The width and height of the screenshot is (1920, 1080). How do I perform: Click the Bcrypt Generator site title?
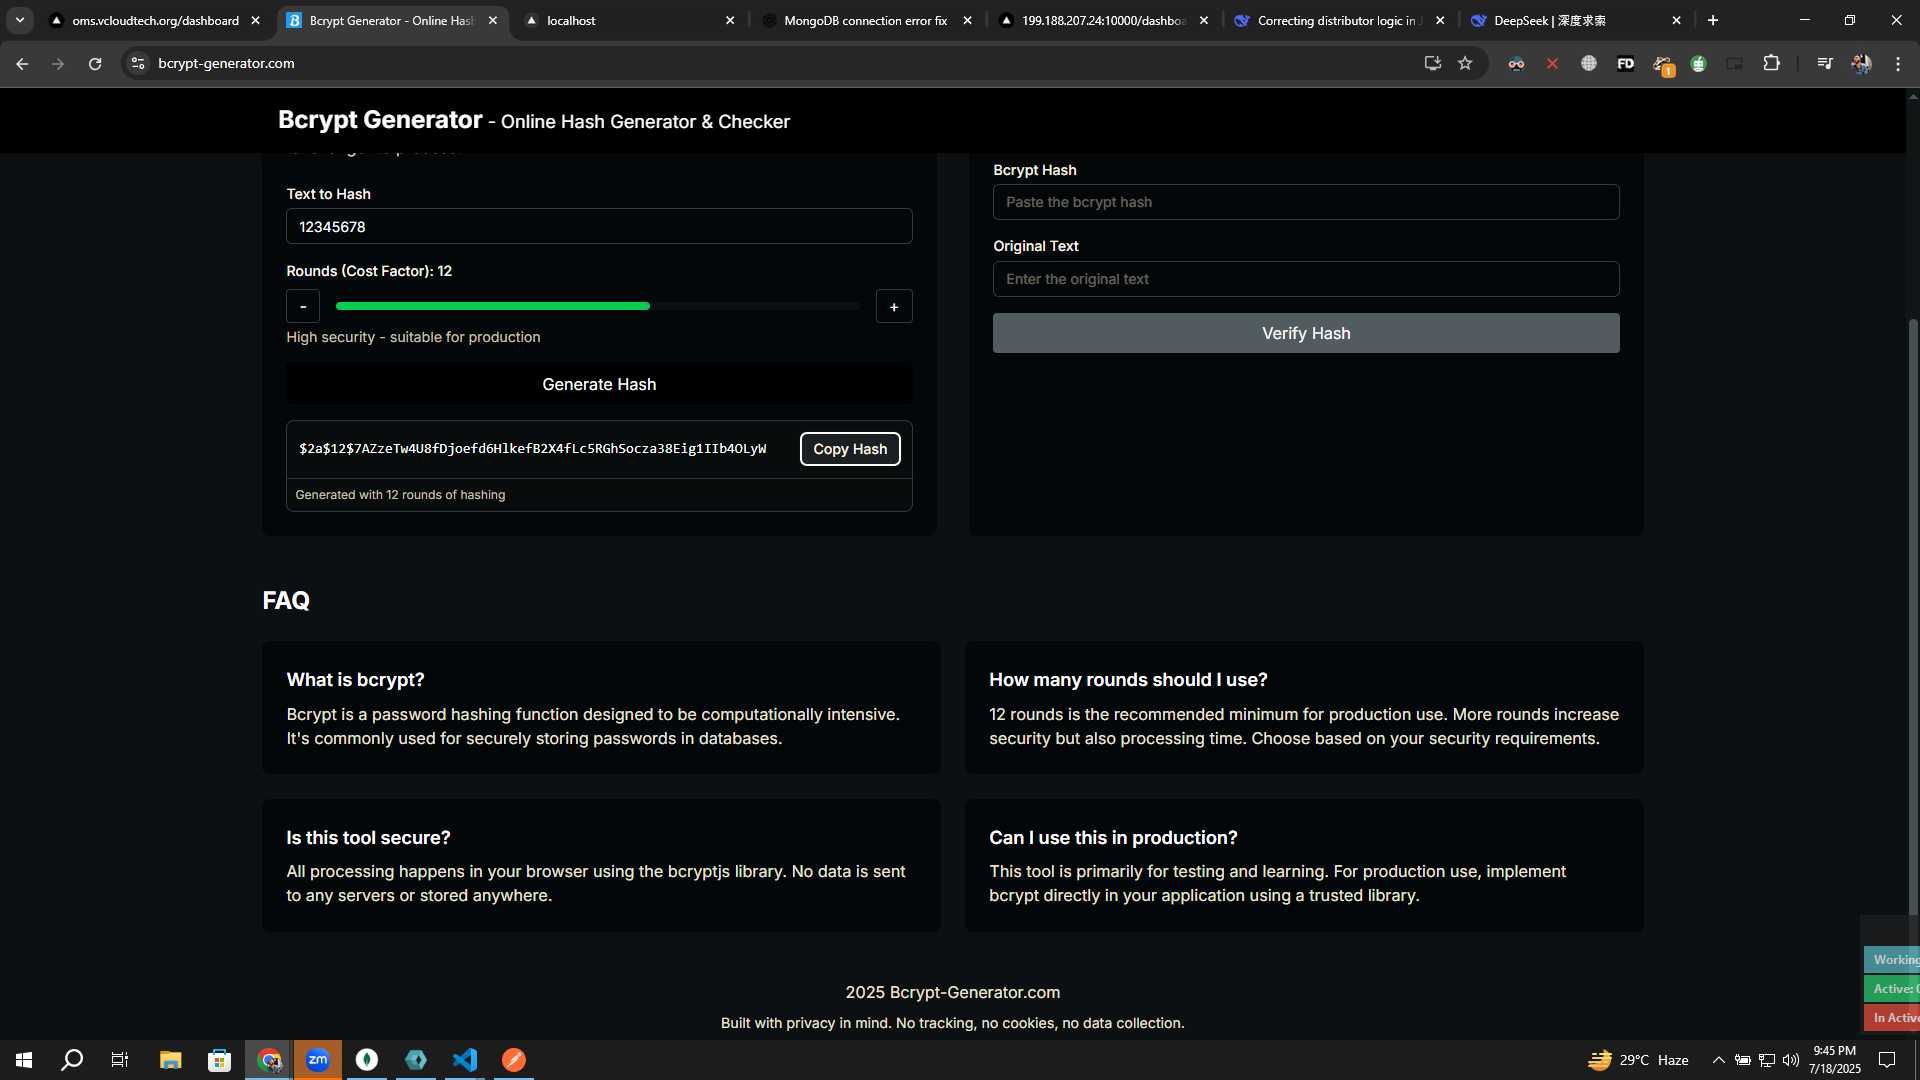pos(380,120)
